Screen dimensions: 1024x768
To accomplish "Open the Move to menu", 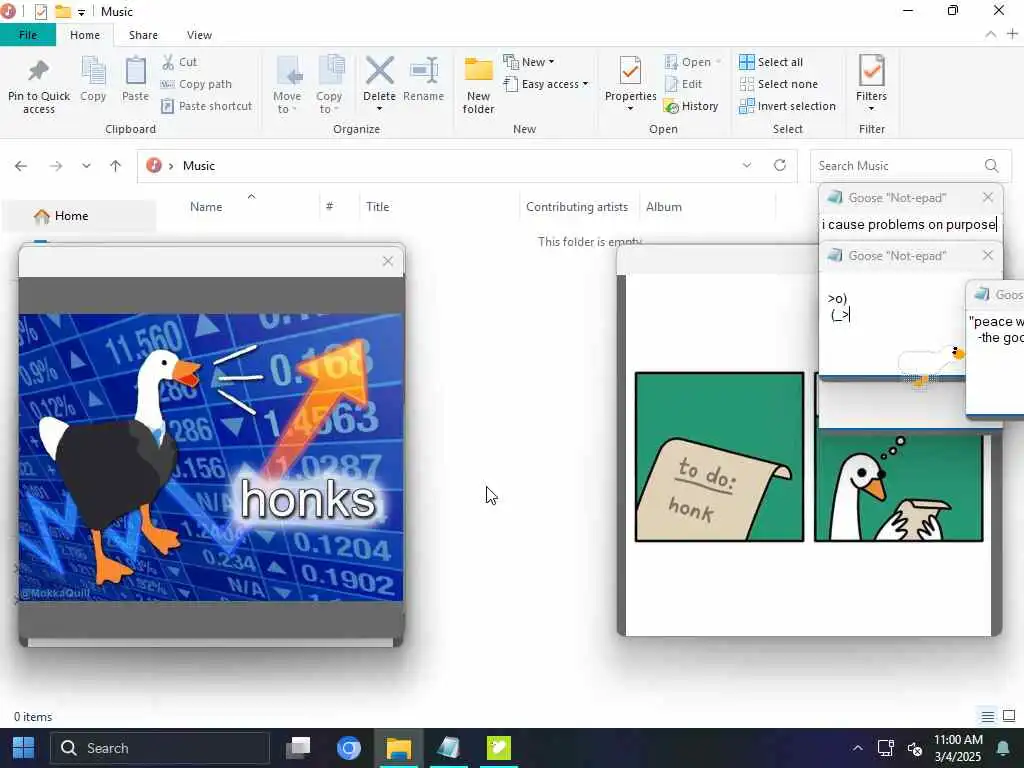I will [x=287, y=85].
